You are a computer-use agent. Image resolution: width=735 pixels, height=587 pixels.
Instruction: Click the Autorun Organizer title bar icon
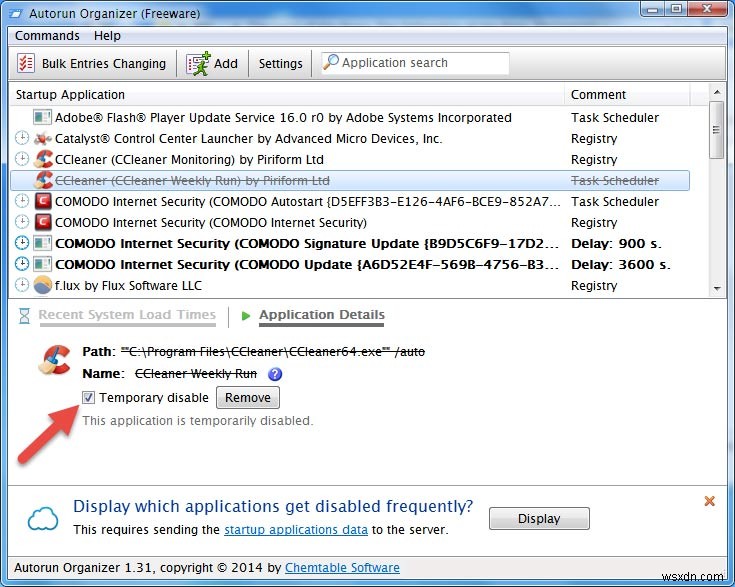(15, 14)
